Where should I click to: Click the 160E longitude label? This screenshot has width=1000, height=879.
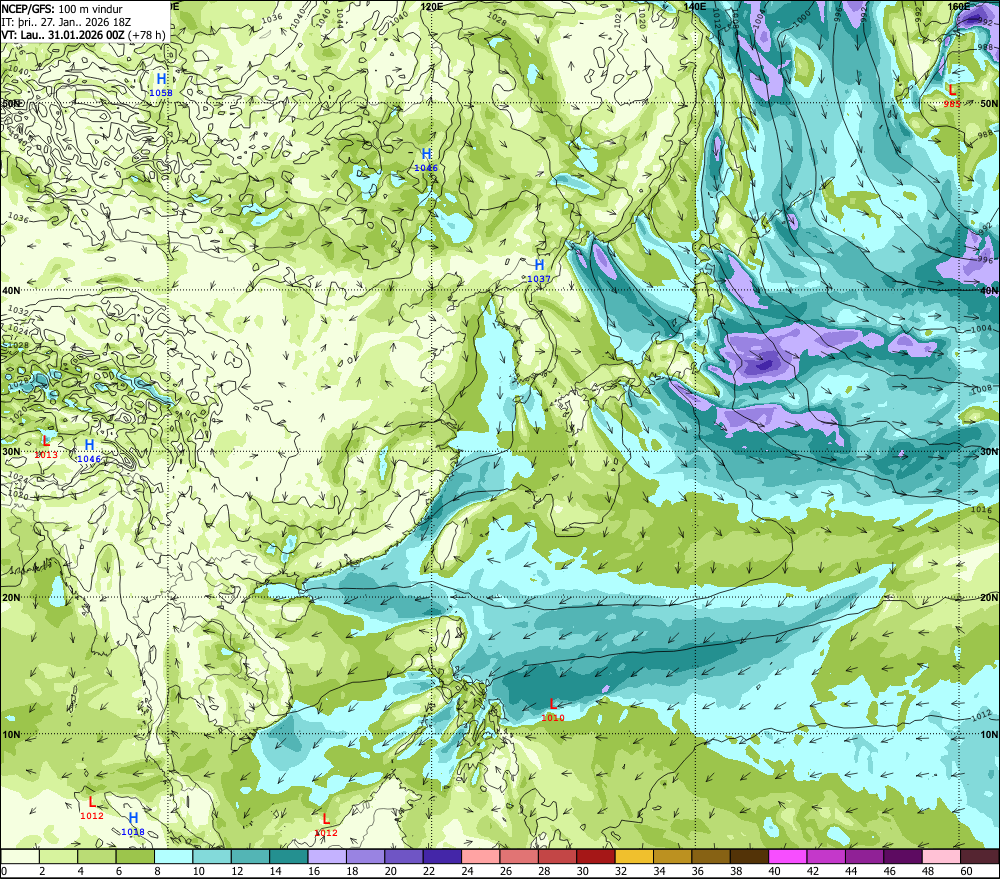pyautogui.click(x=959, y=6)
